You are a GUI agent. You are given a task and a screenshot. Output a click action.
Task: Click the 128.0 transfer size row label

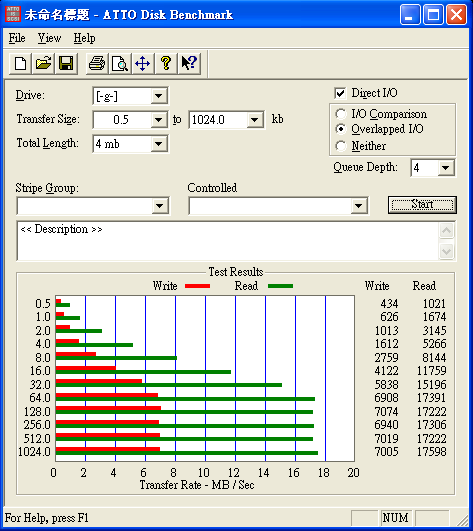(x=37, y=411)
